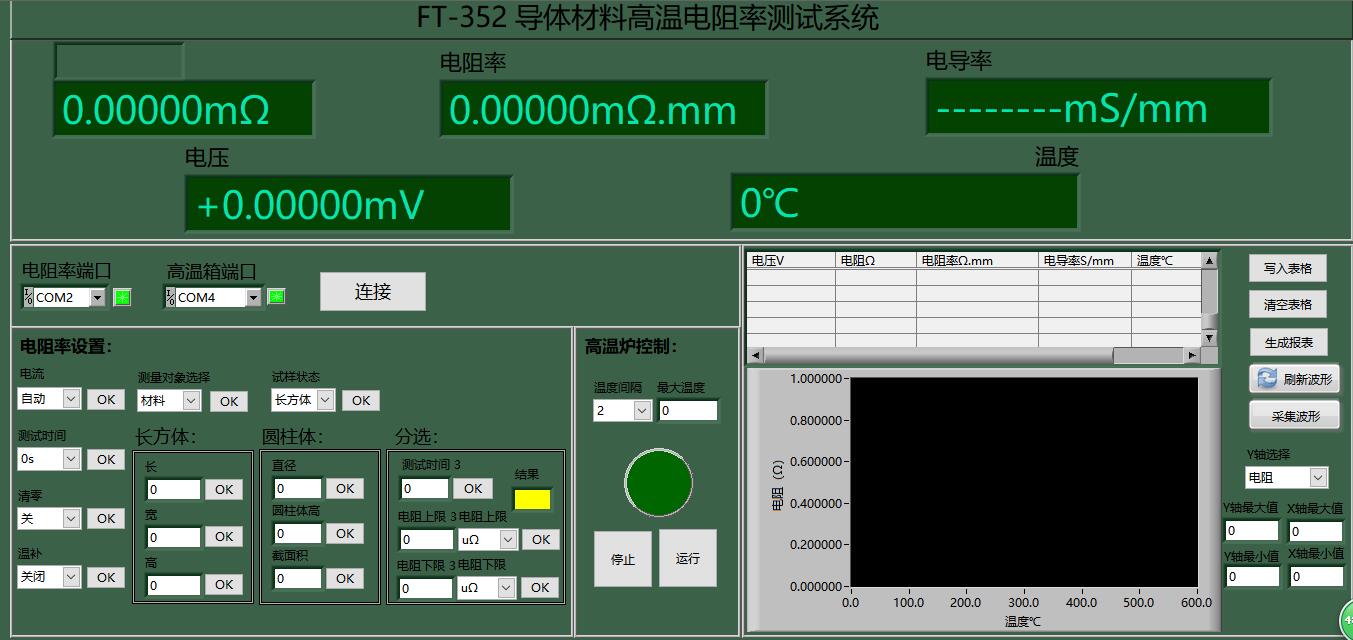Click the yellow 结果 result color indicator
This screenshot has width=1353, height=640.
(532, 499)
